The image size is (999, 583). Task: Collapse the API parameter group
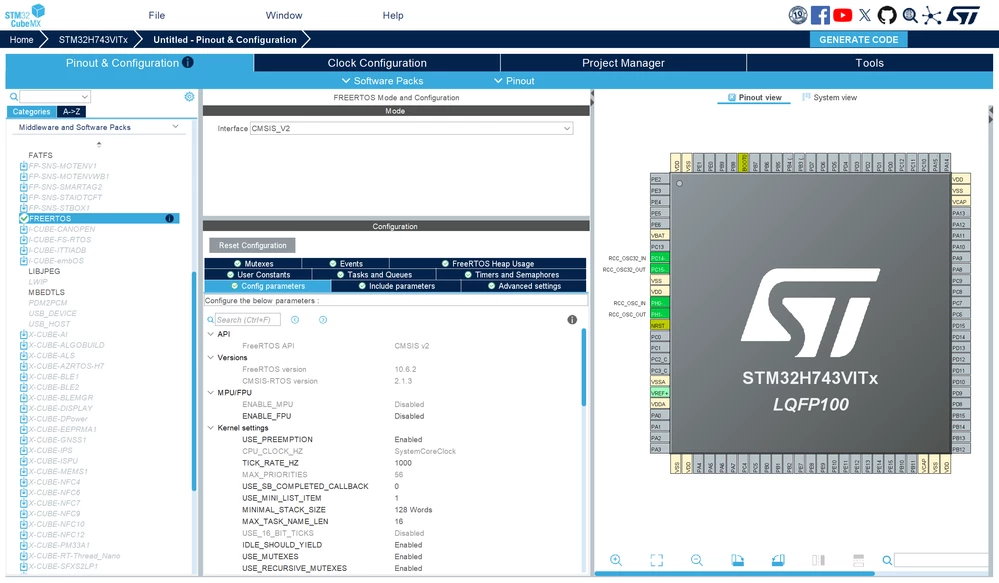click(211, 334)
